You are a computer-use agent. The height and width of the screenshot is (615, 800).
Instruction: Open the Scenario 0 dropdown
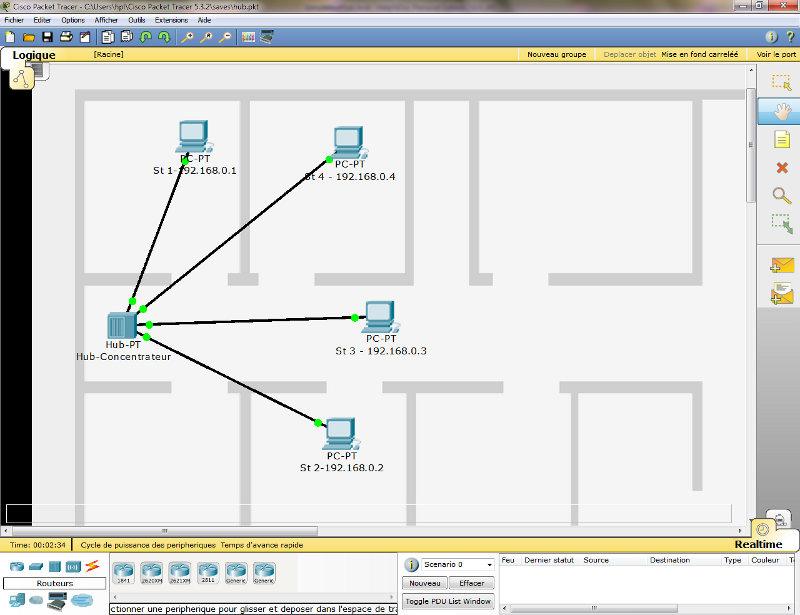pos(458,564)
